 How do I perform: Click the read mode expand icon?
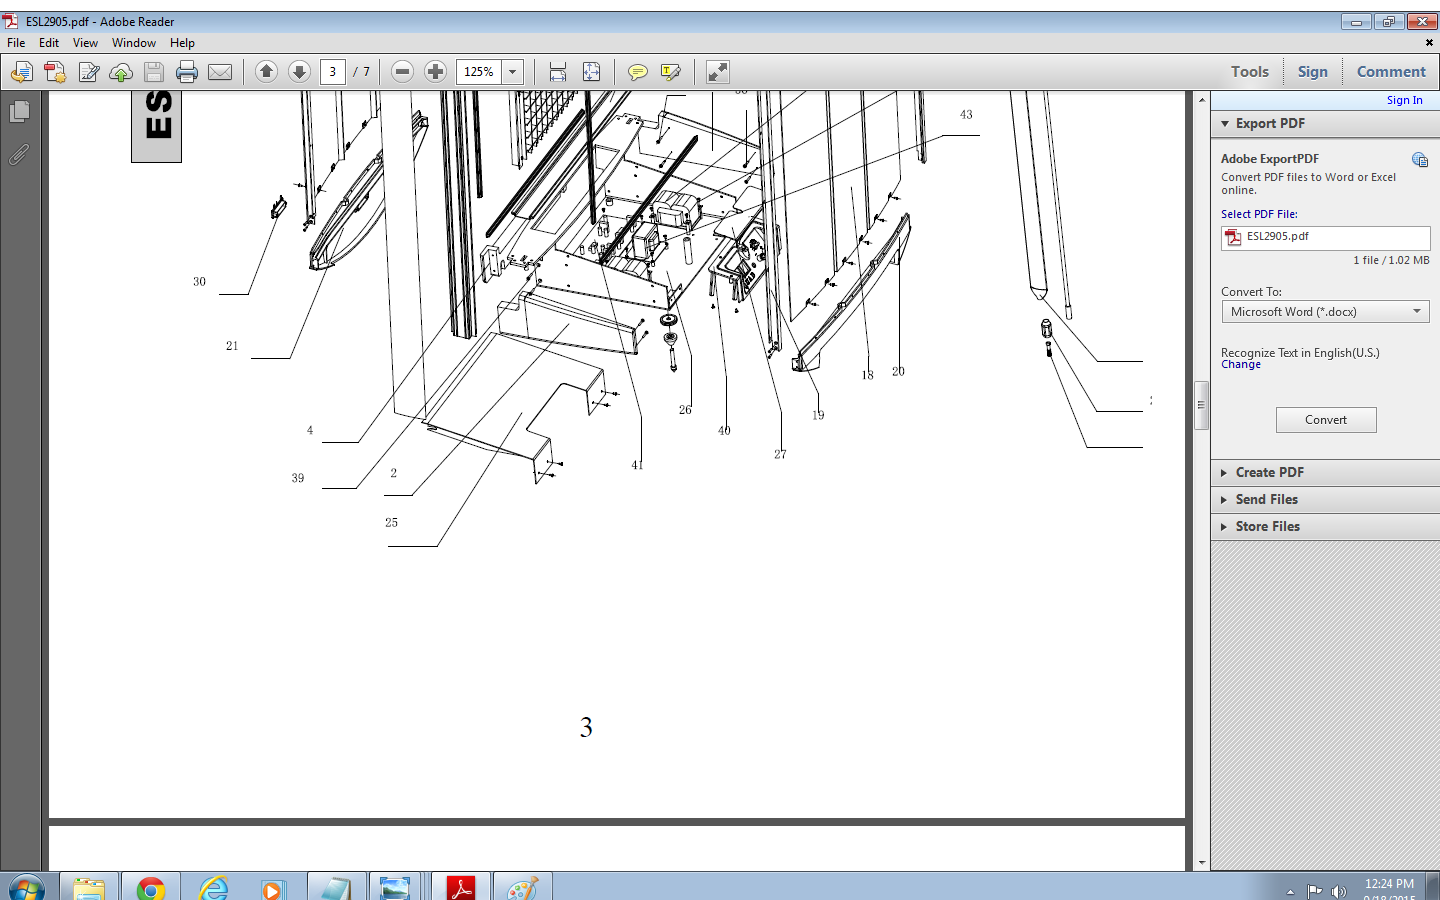717,72
